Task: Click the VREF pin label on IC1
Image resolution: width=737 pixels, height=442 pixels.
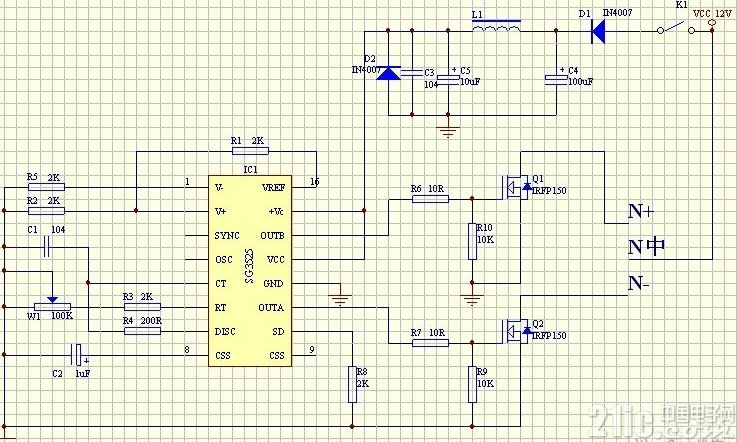Action: tap(273, 188)
